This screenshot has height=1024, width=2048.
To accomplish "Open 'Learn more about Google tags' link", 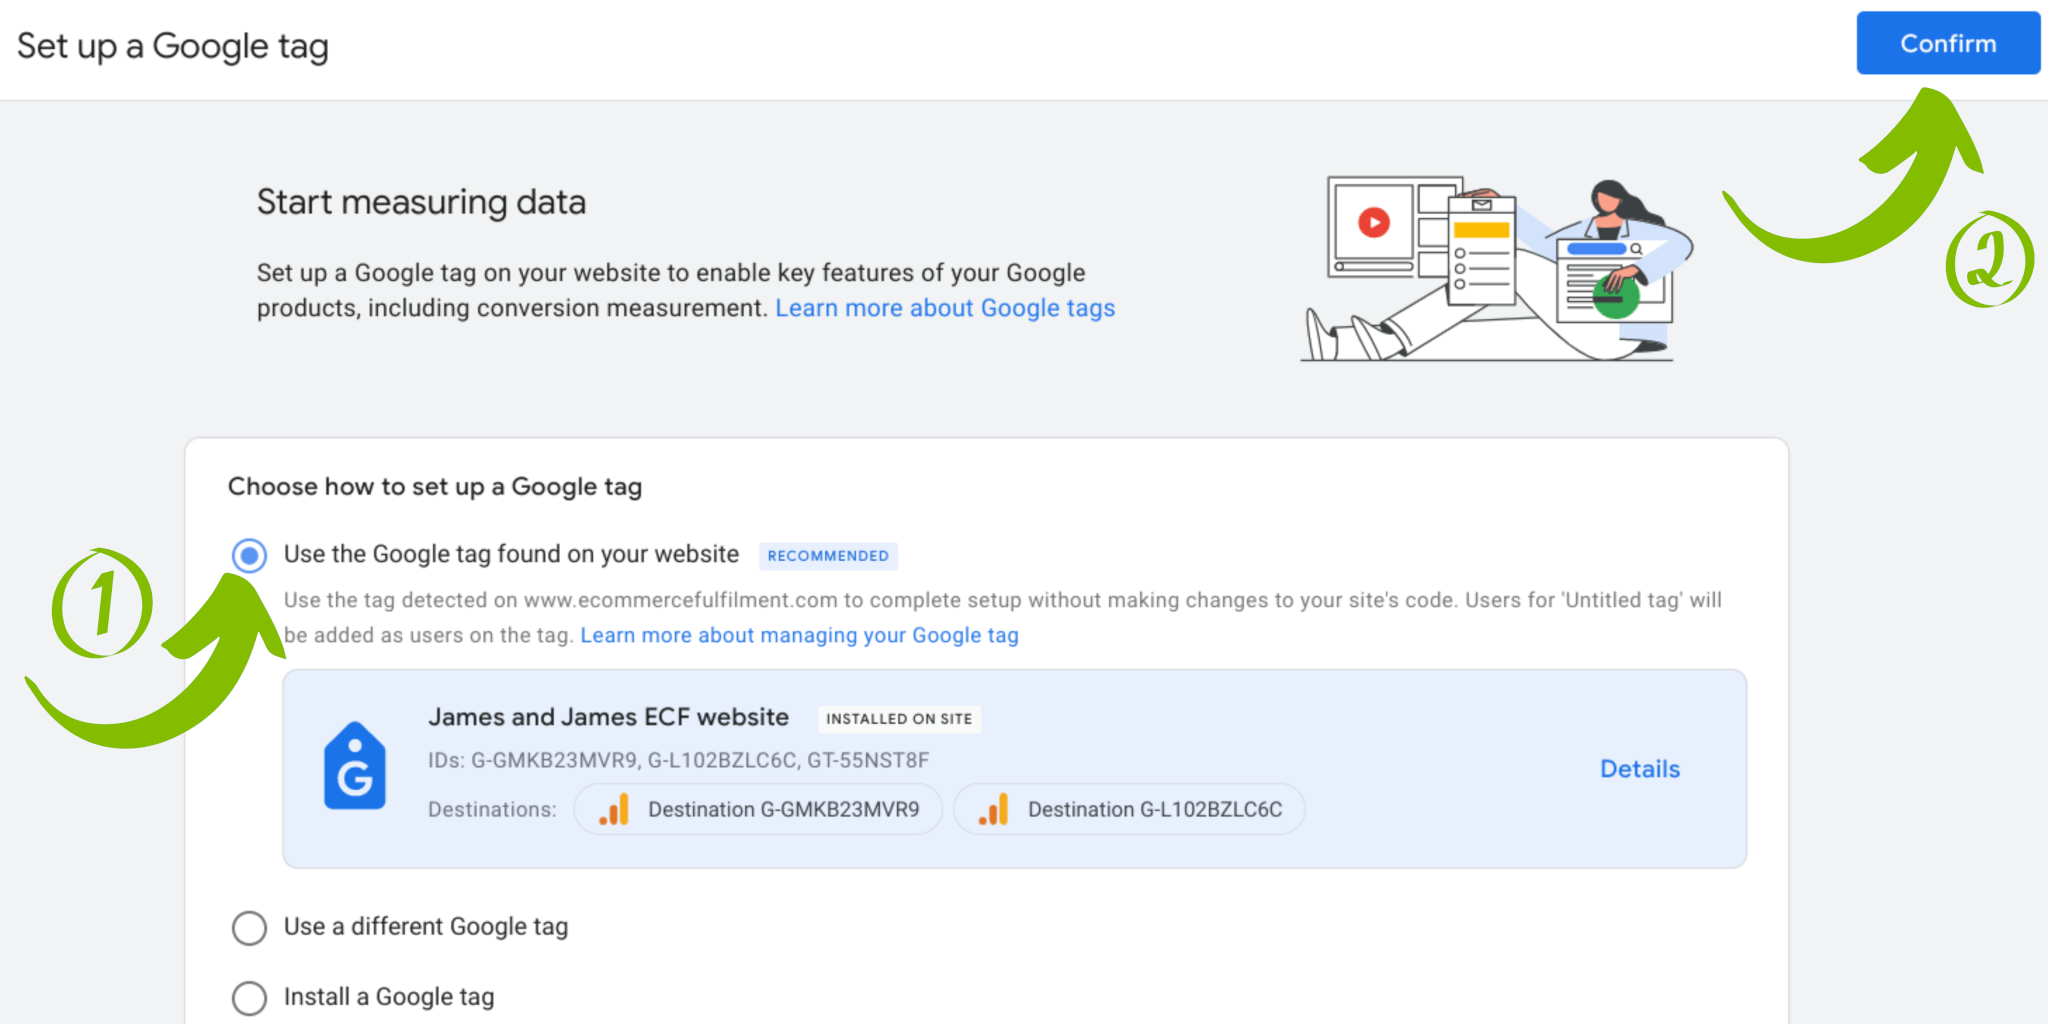I will click(x=945, y=308).
